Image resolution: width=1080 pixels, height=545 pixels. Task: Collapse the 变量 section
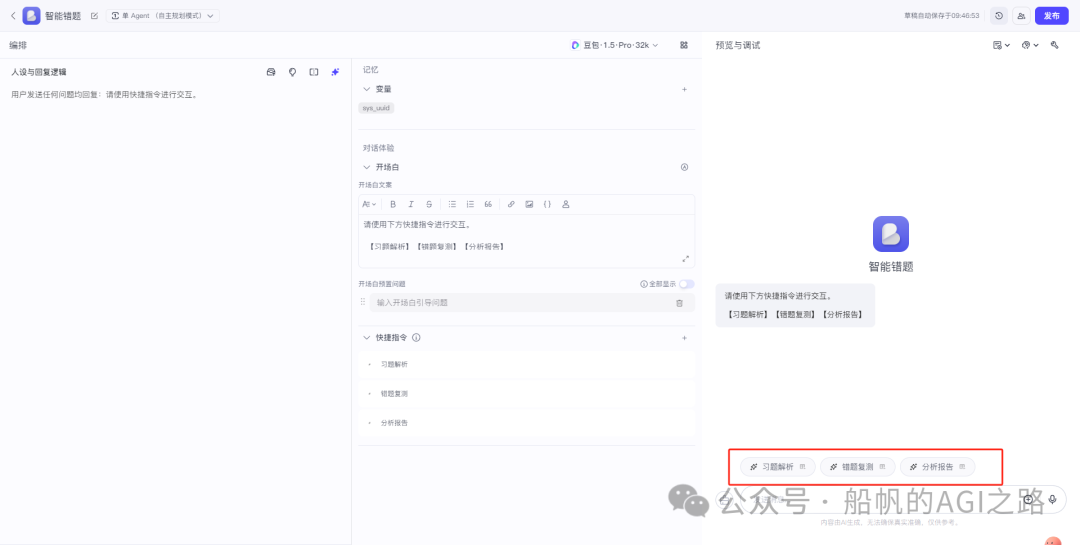pos(367,89)
